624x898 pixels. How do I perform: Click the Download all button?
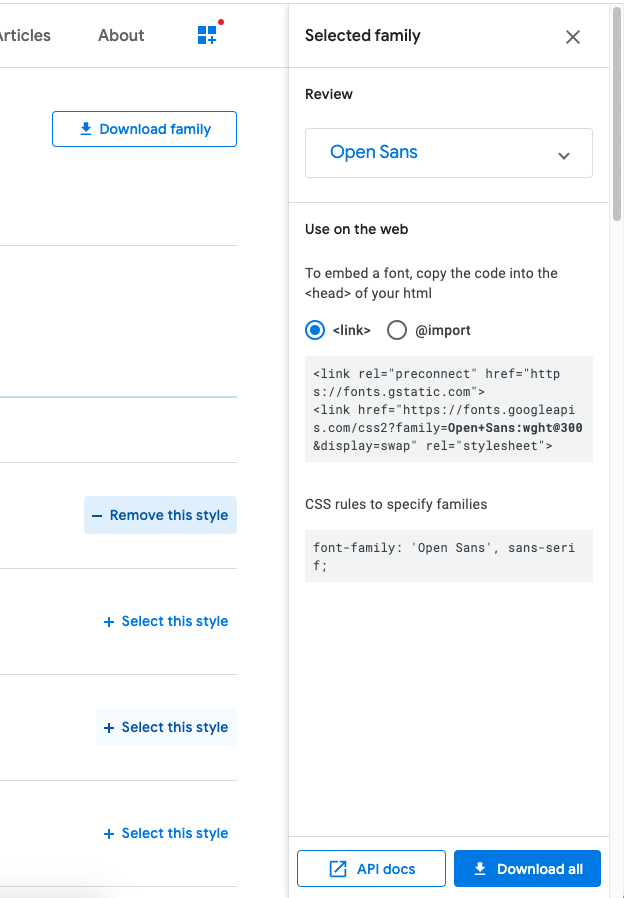tap(527, 869)
